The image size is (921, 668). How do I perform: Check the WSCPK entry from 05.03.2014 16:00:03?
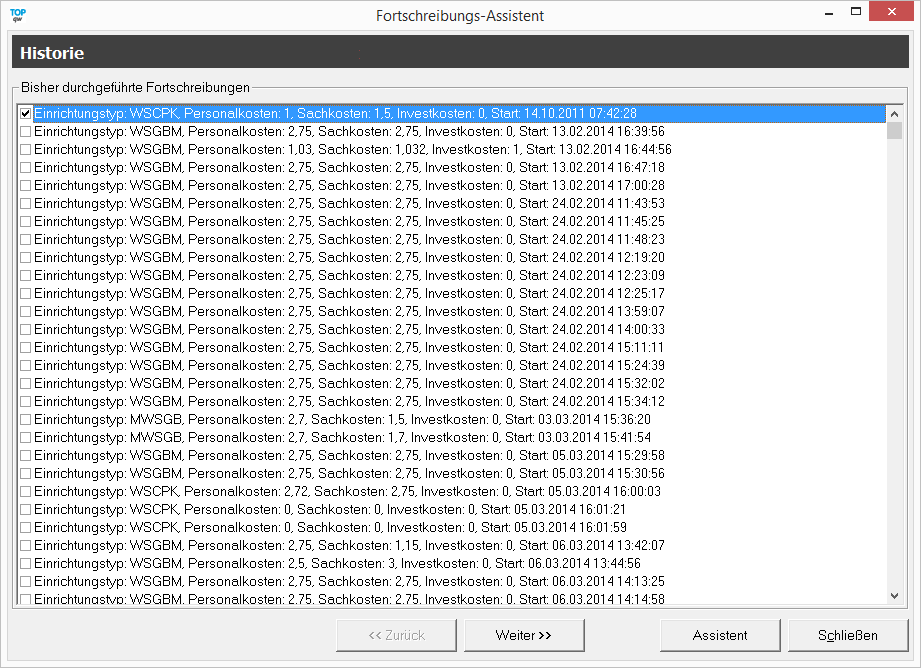pos(26,492)
